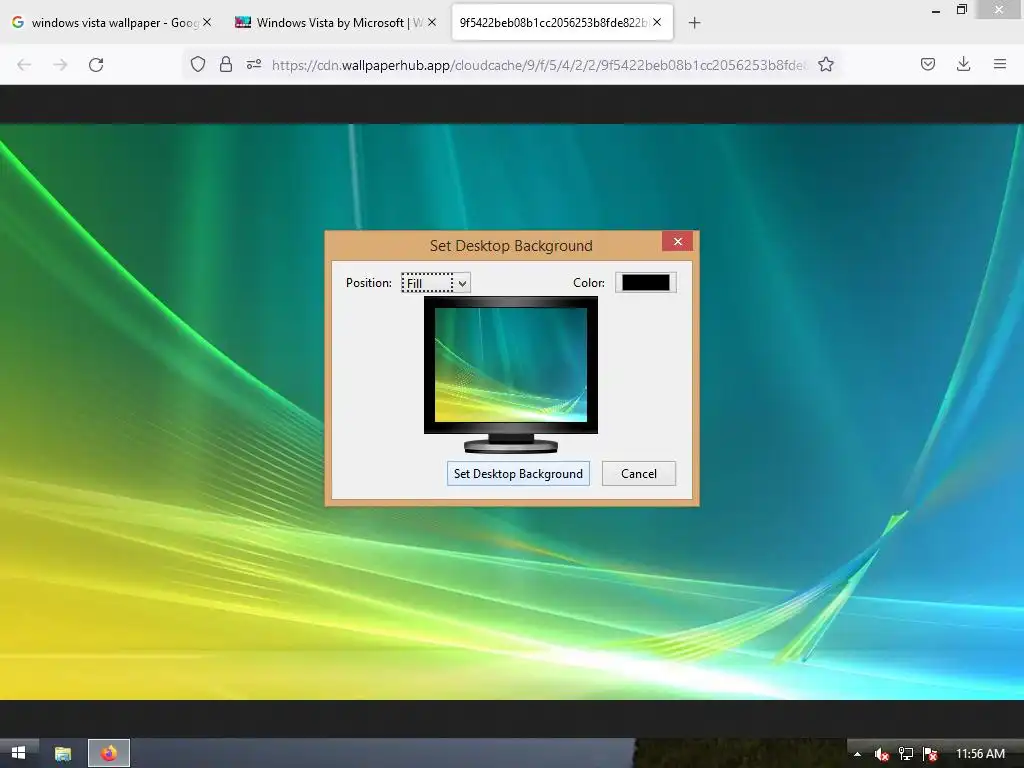Pick a background Color from the black swatch

645,282
